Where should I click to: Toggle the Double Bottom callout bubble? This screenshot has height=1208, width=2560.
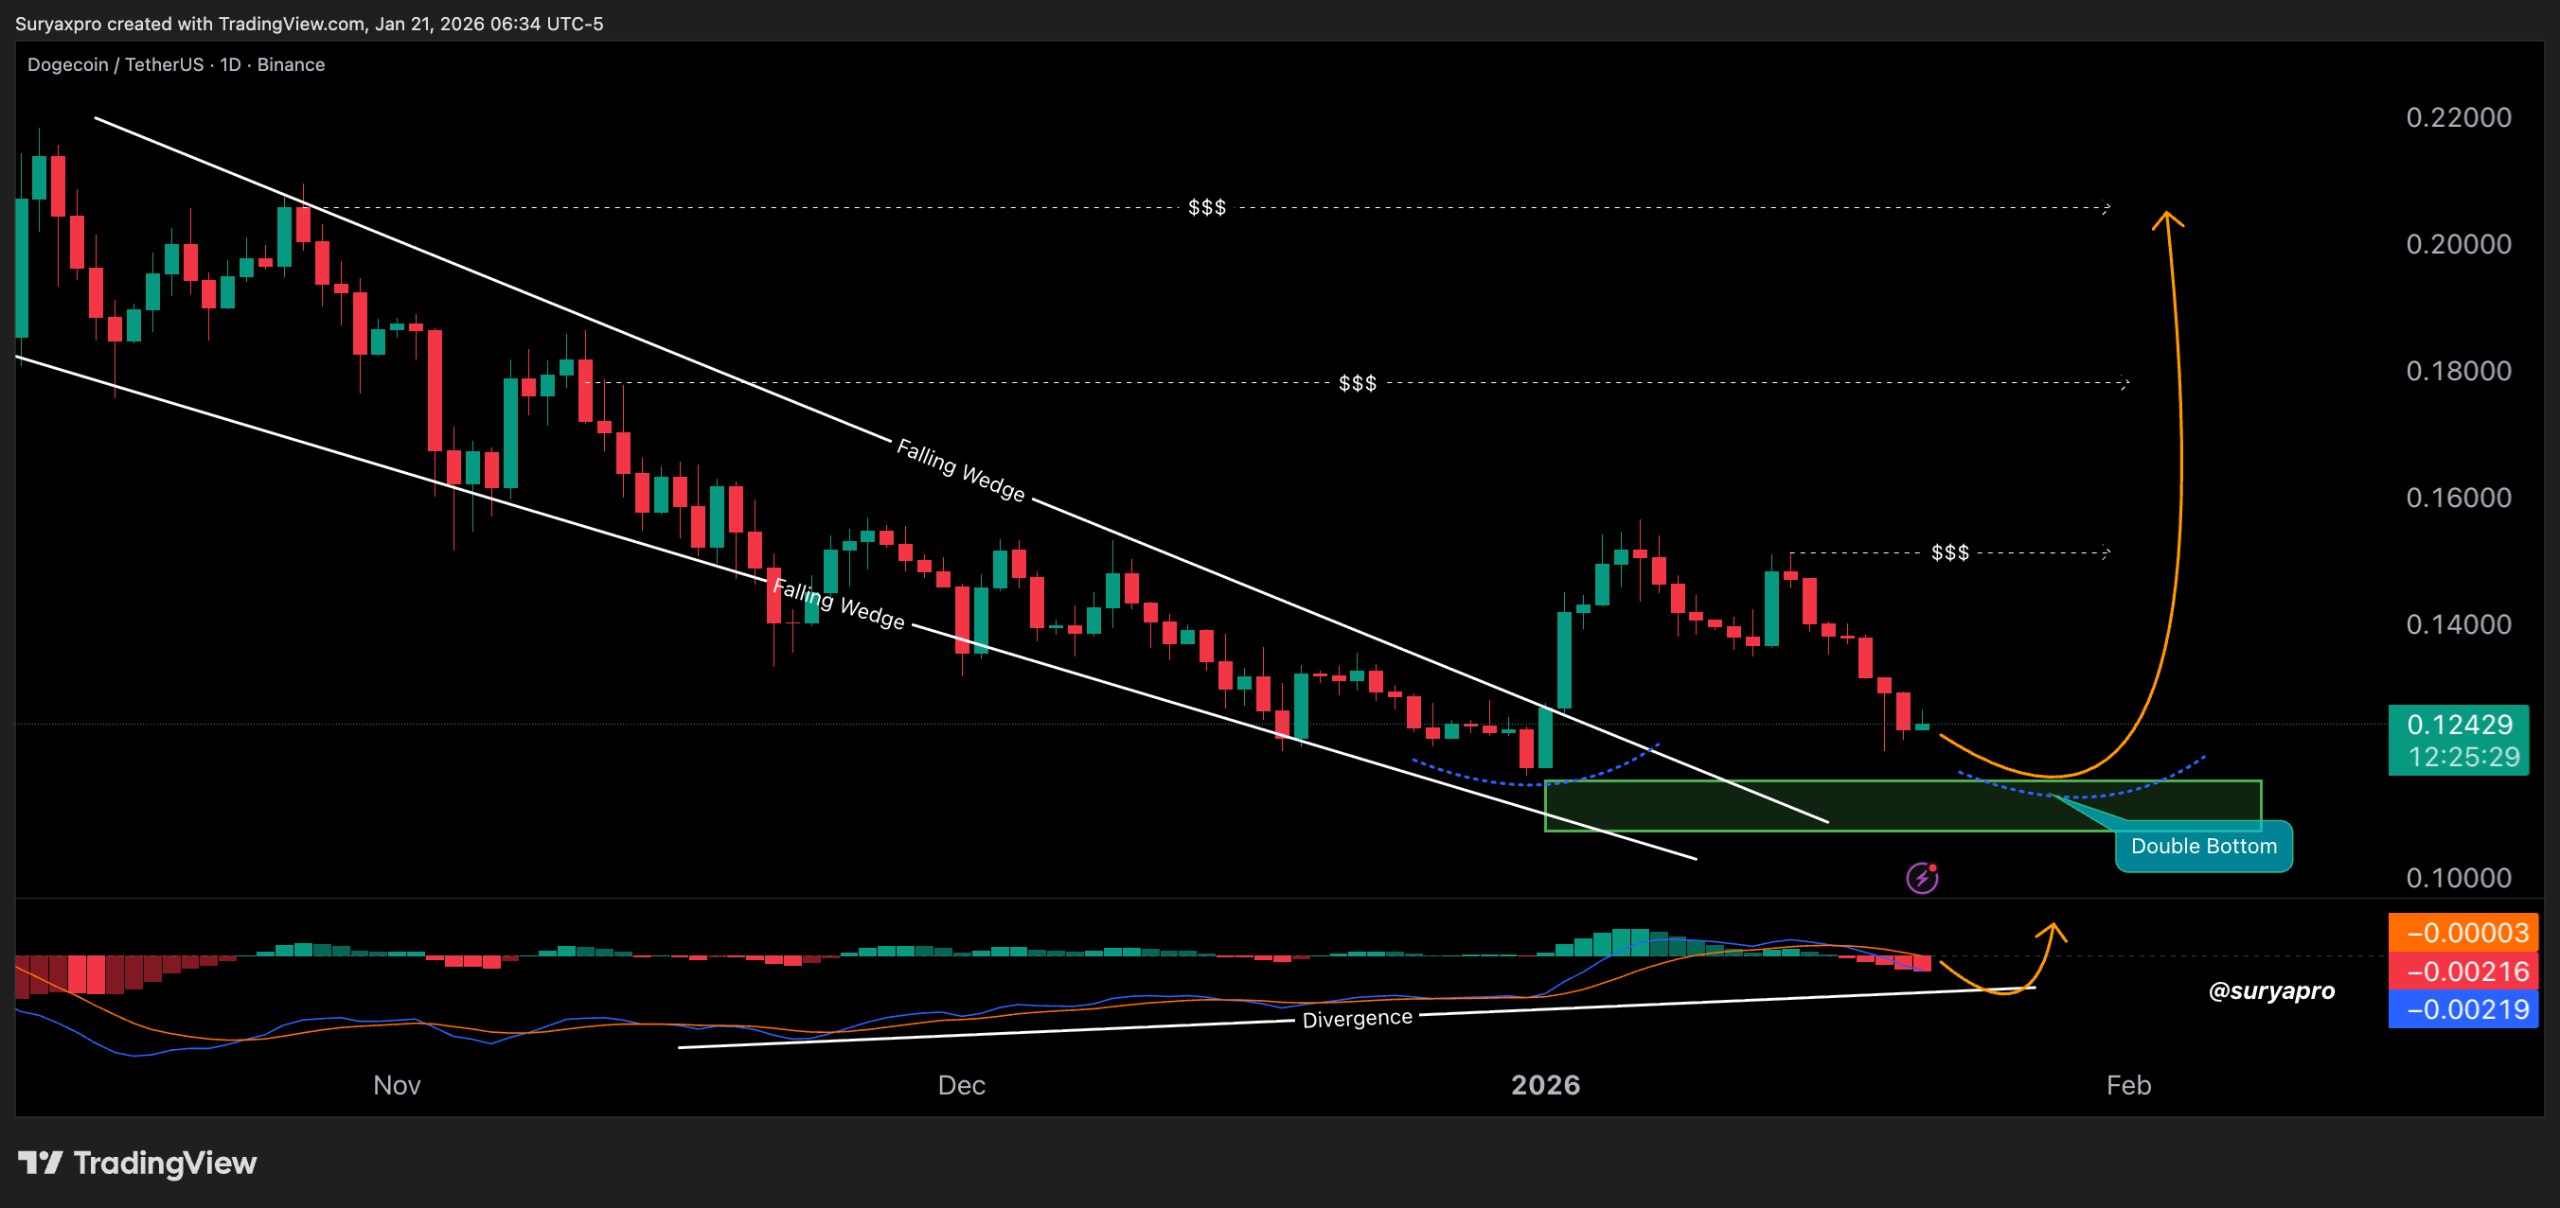(x=2203, y=846)
